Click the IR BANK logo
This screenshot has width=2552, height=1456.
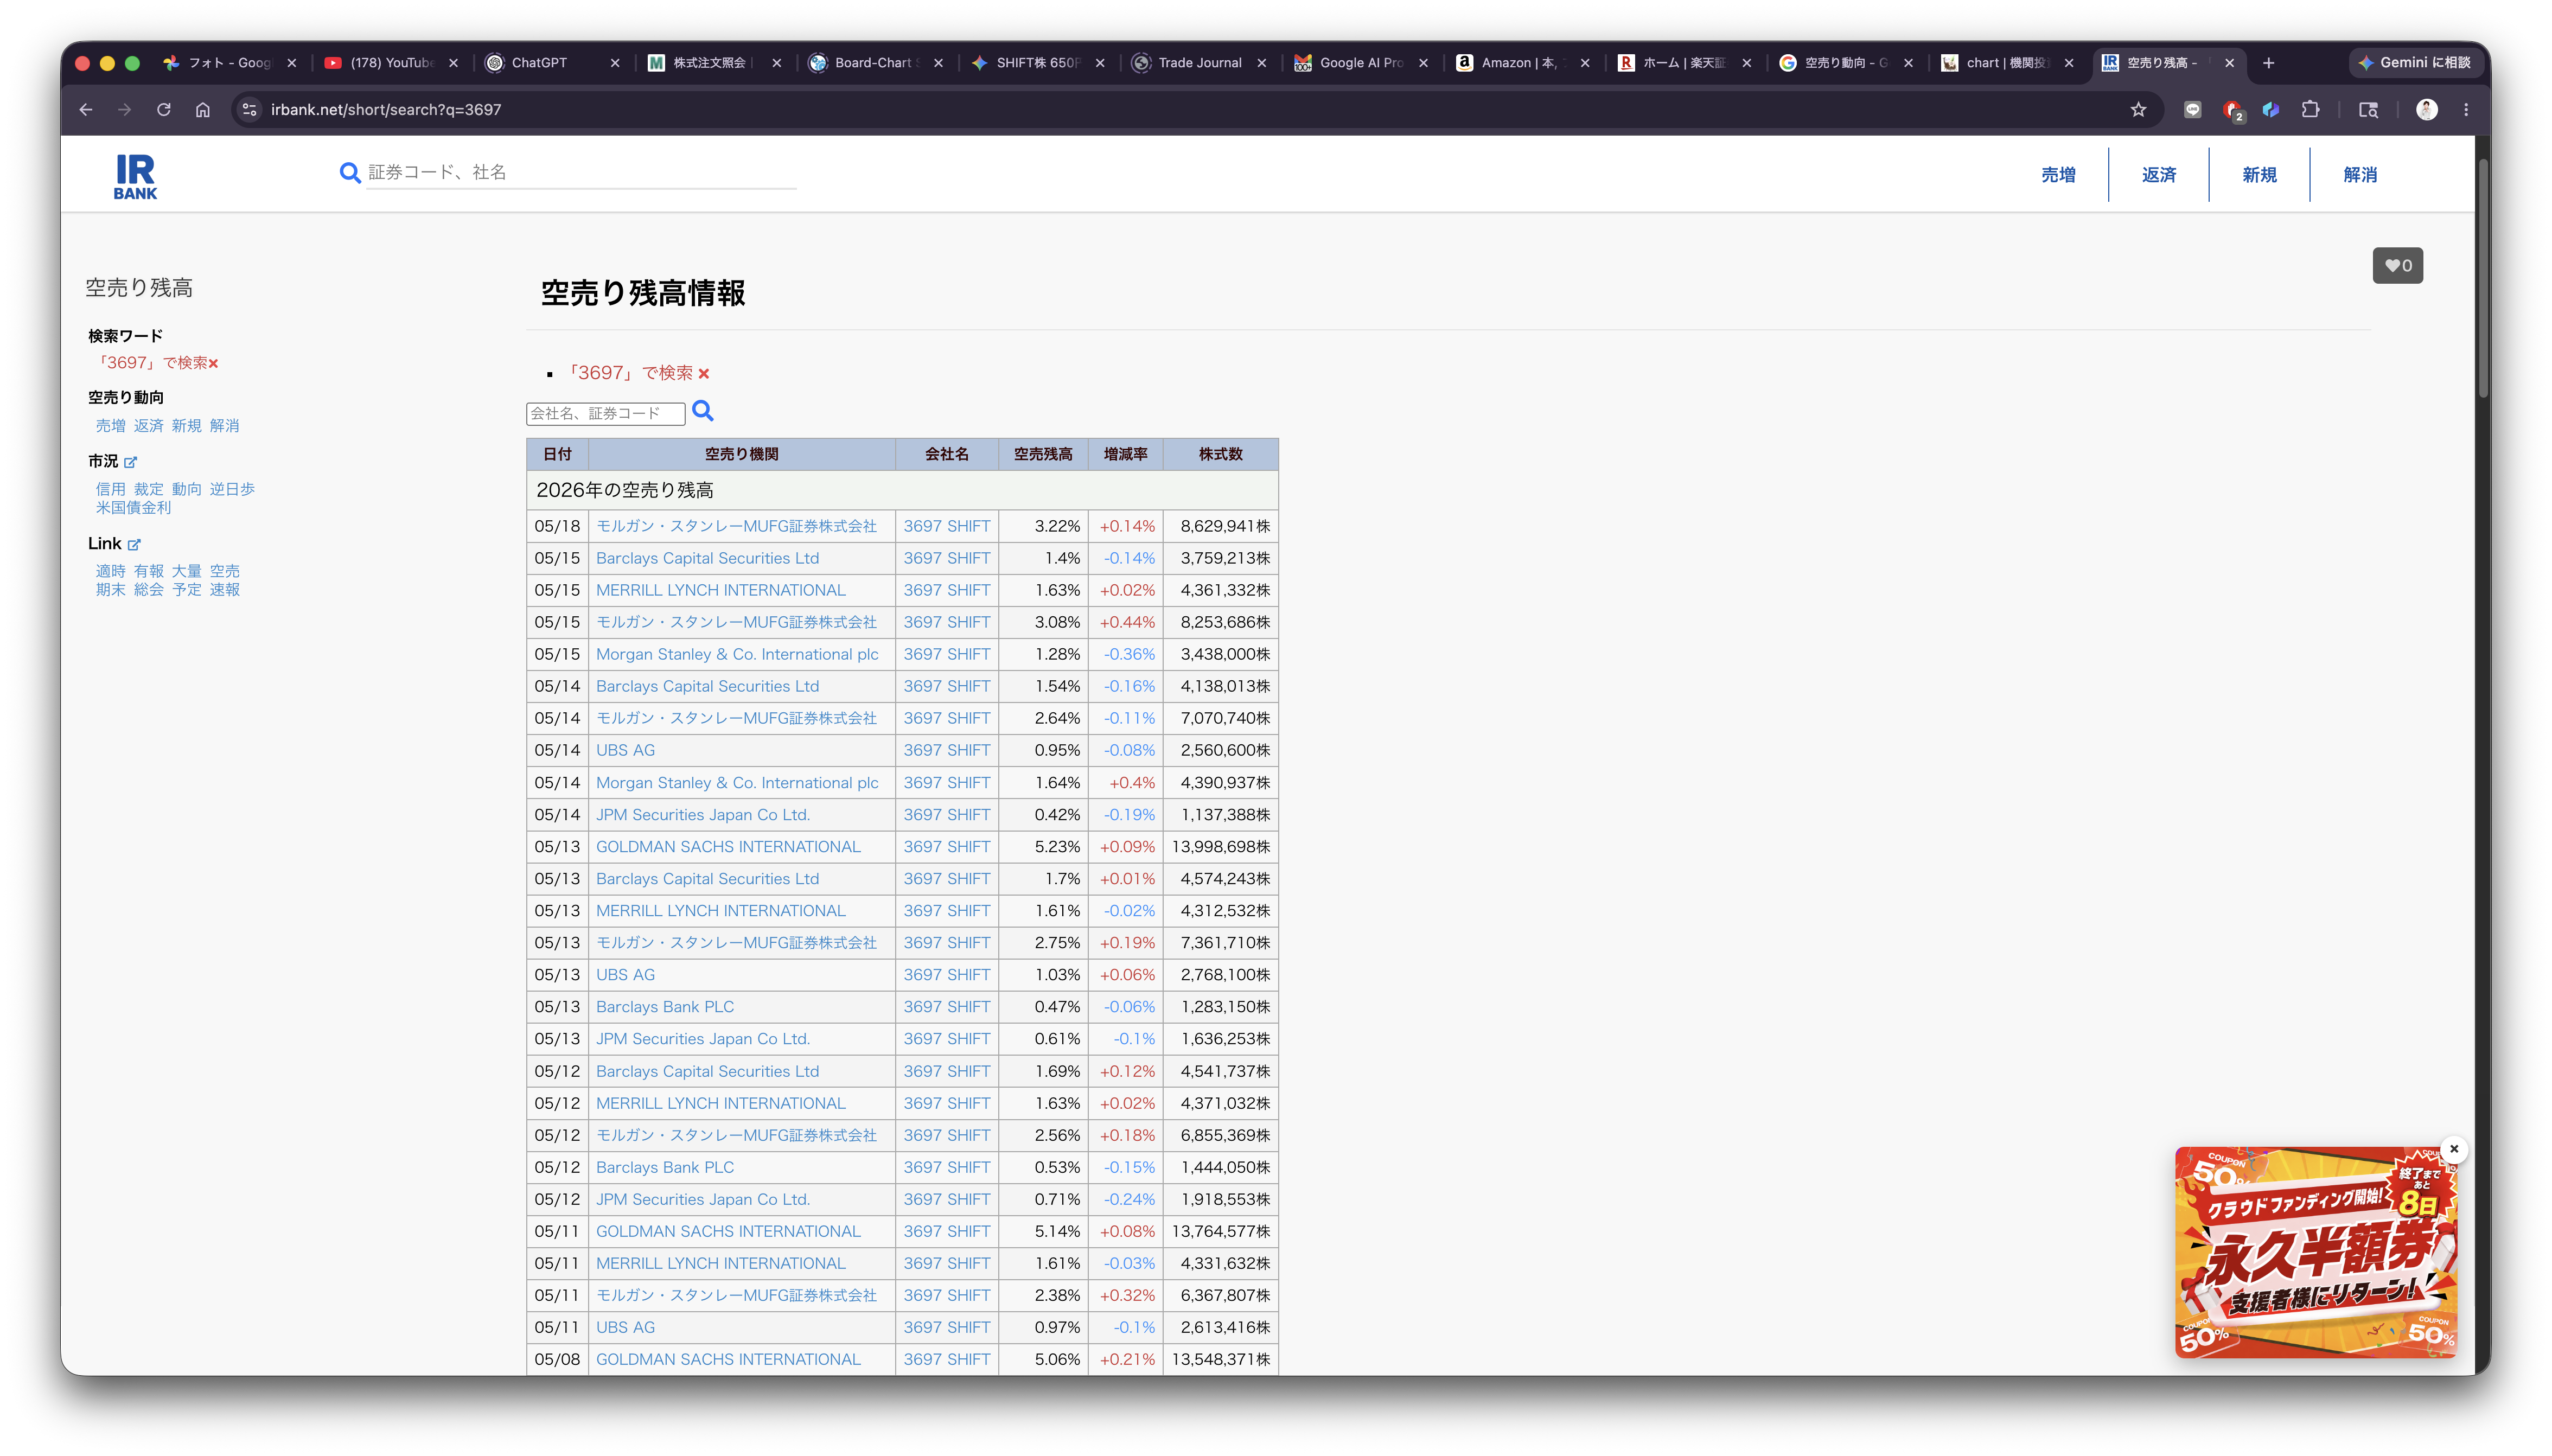tap(135, 176)
